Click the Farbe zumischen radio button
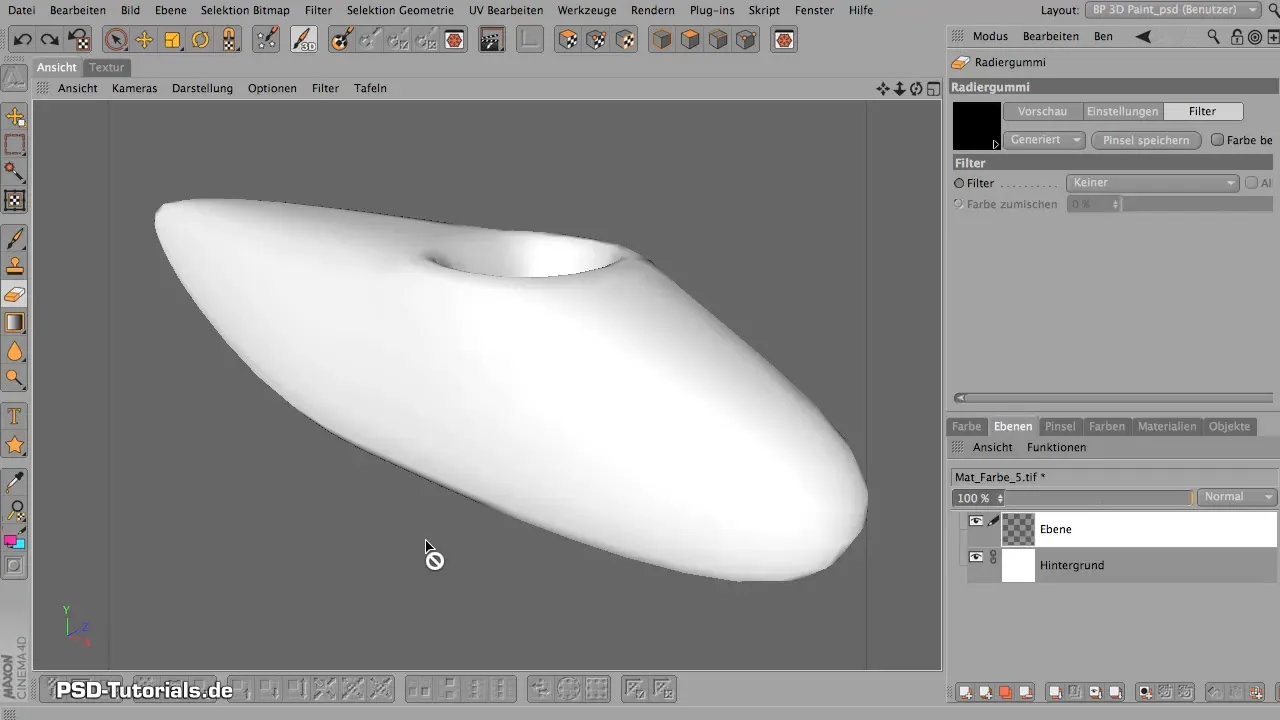Viewport: 1280px width, 720px height. tap(959, 204)
